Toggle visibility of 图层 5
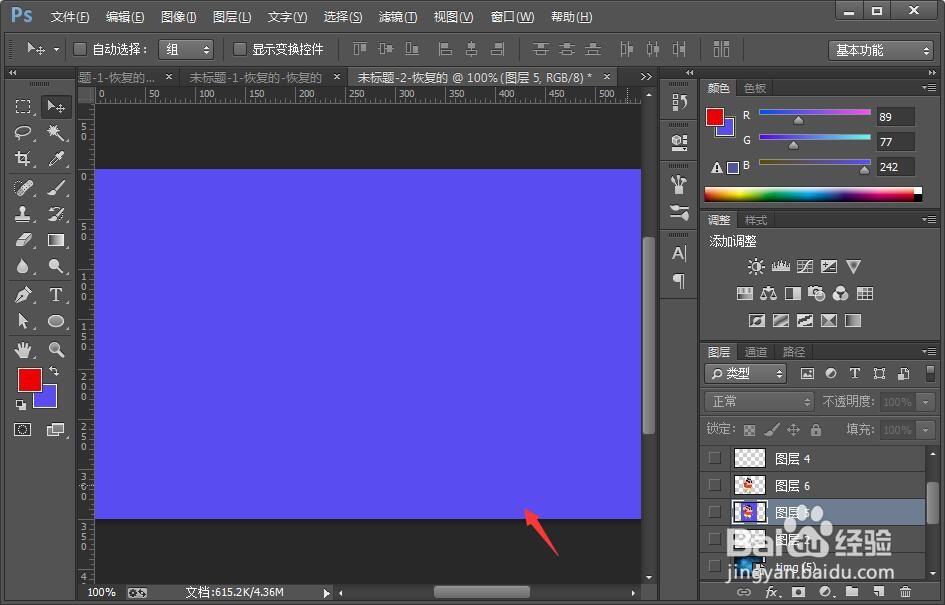The image size is (945, 605). pyautogui.click(x=715, y=512)
